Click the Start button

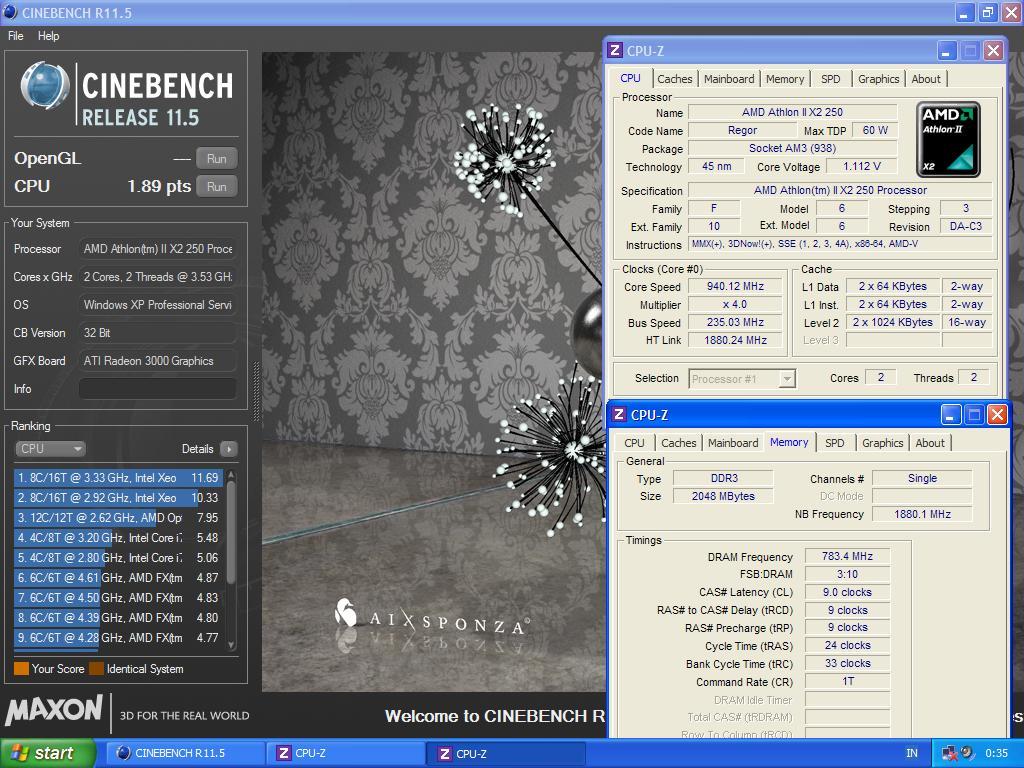[47, 753]
